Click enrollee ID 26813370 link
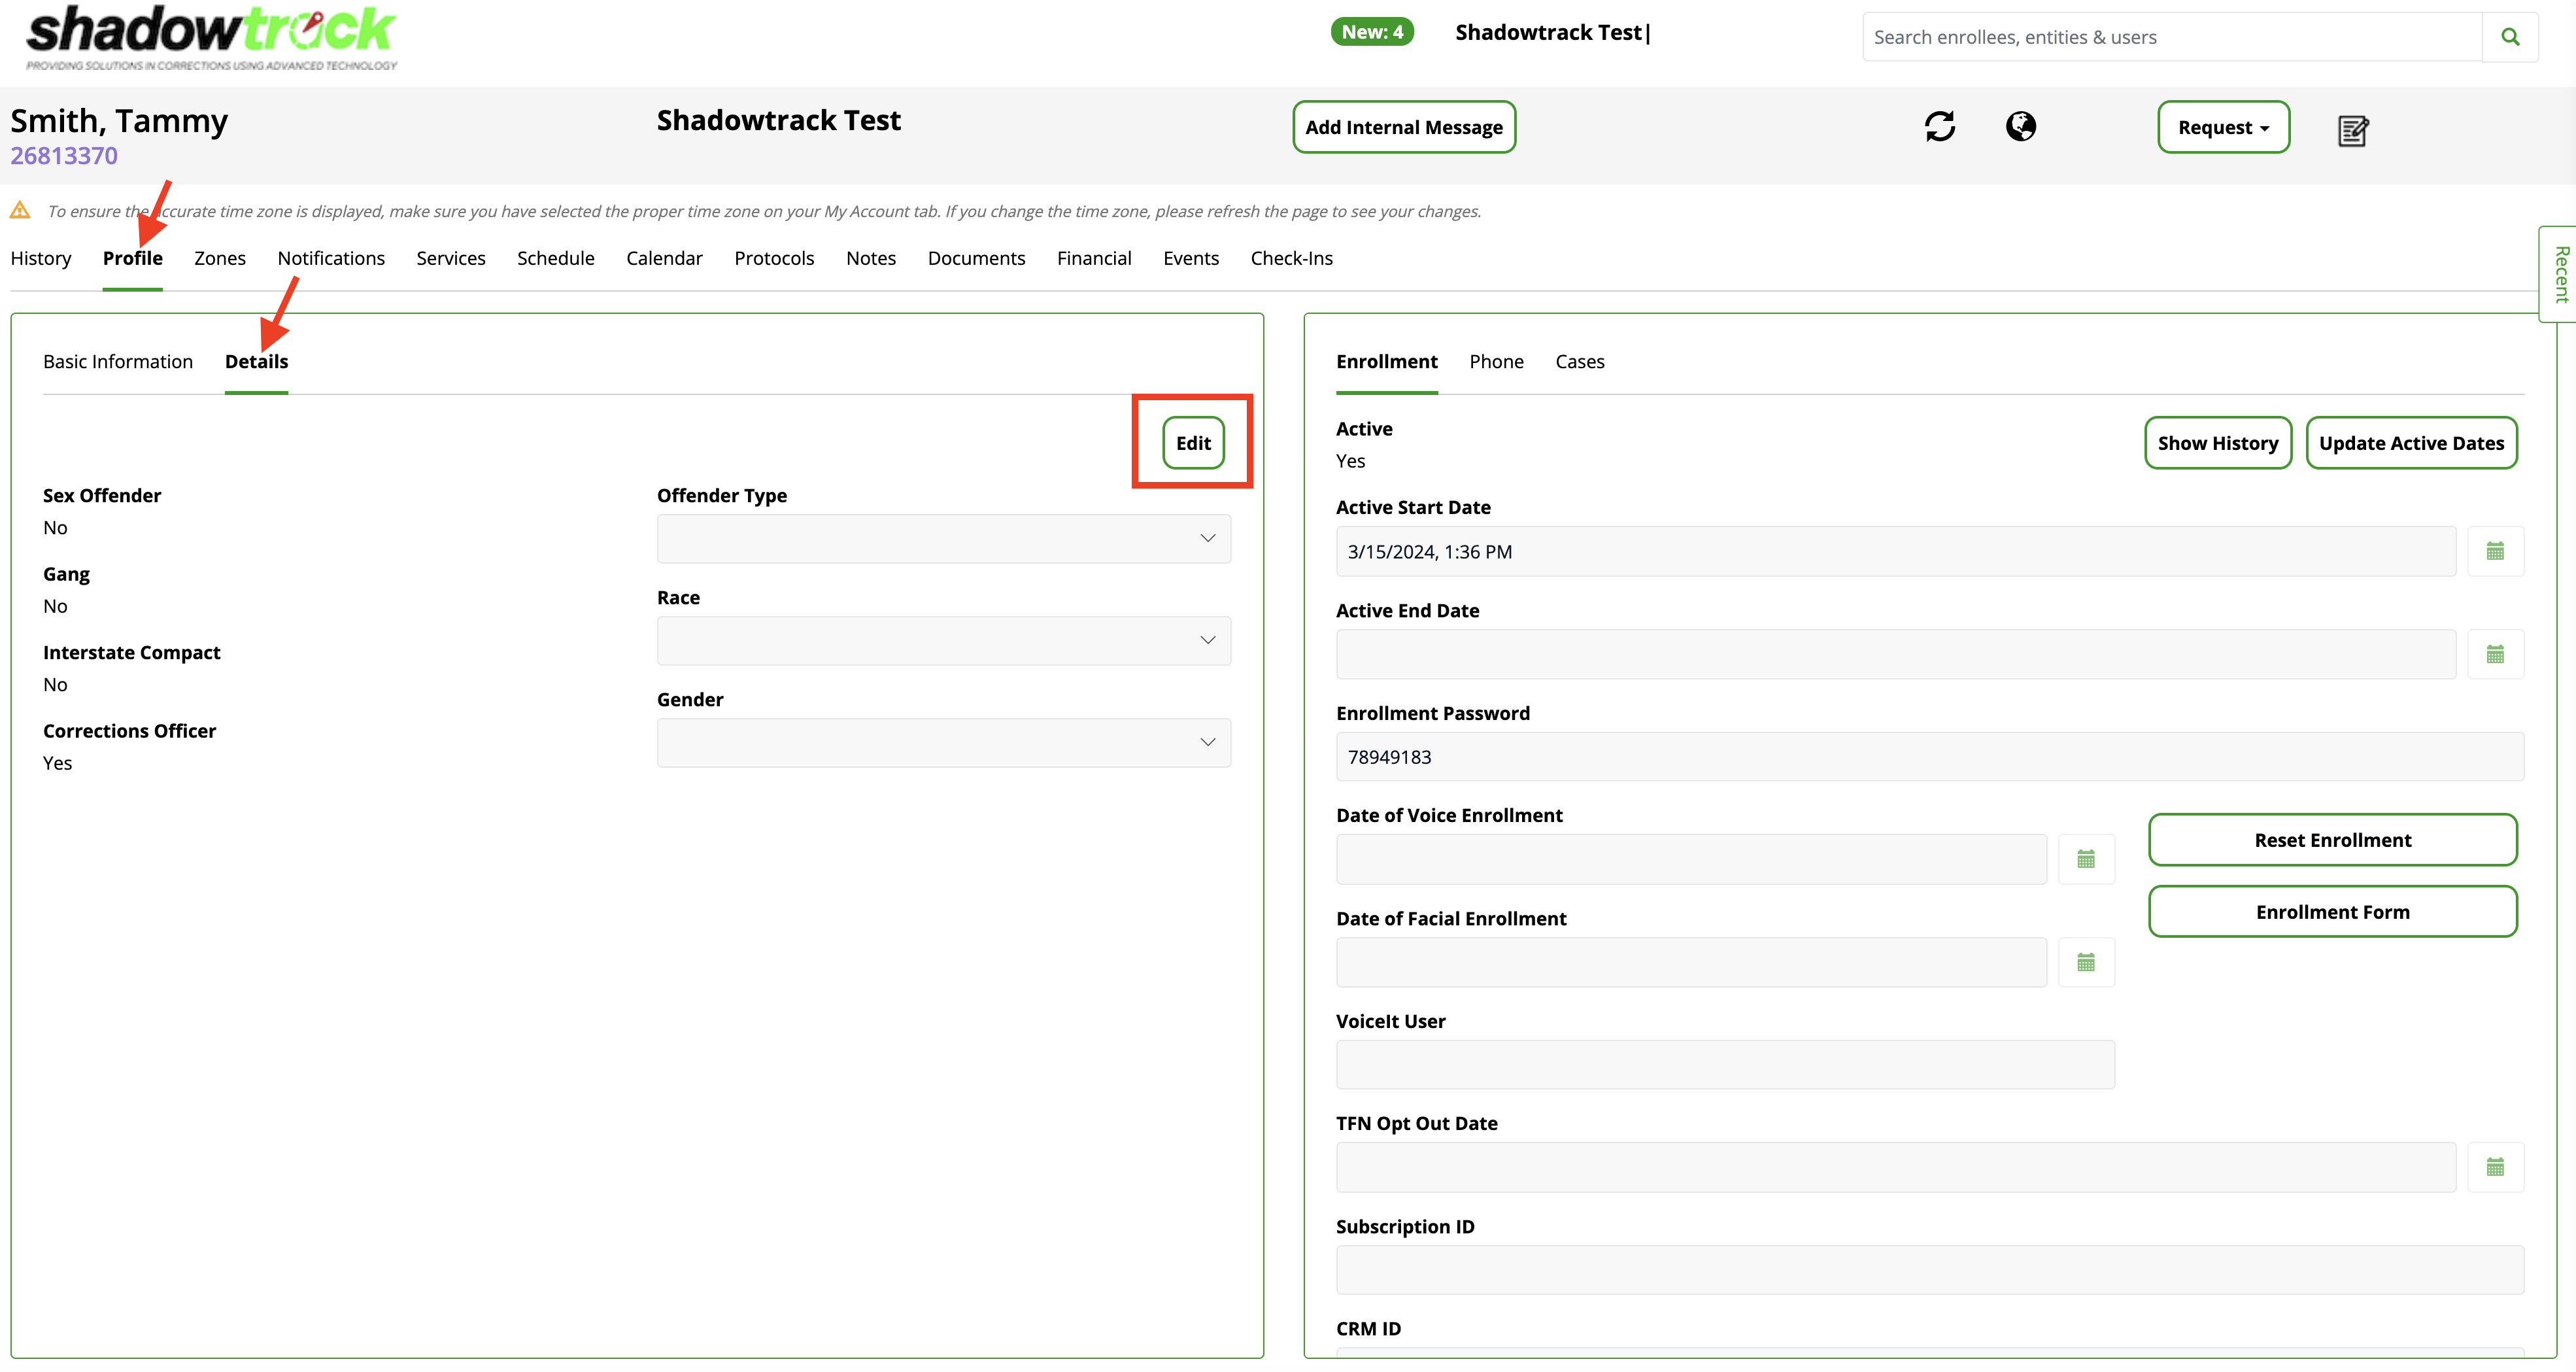 pyautogui.click(x=64, y=156)
